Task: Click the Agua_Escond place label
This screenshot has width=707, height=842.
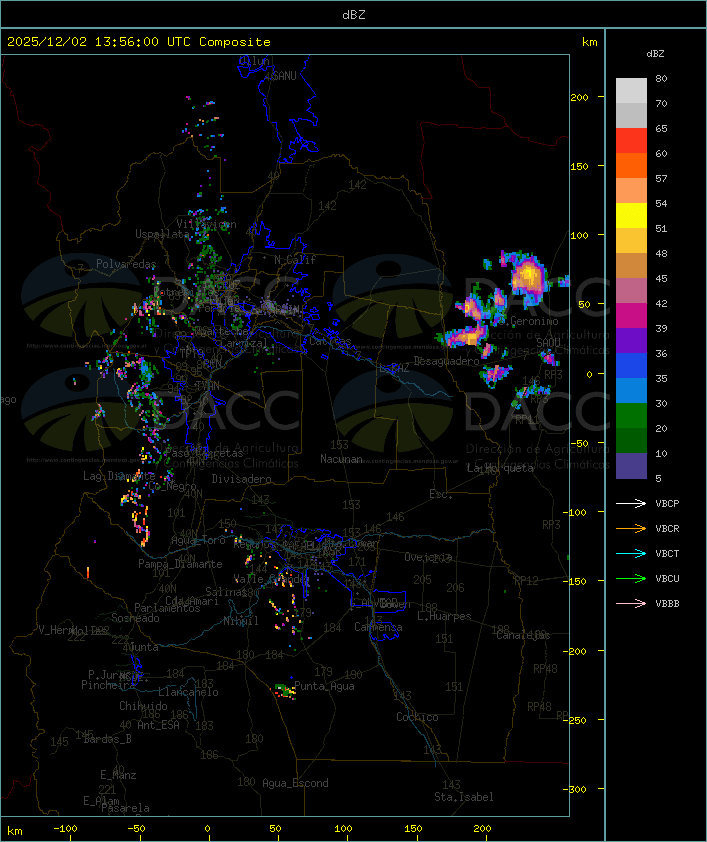Action: point(295,783)
